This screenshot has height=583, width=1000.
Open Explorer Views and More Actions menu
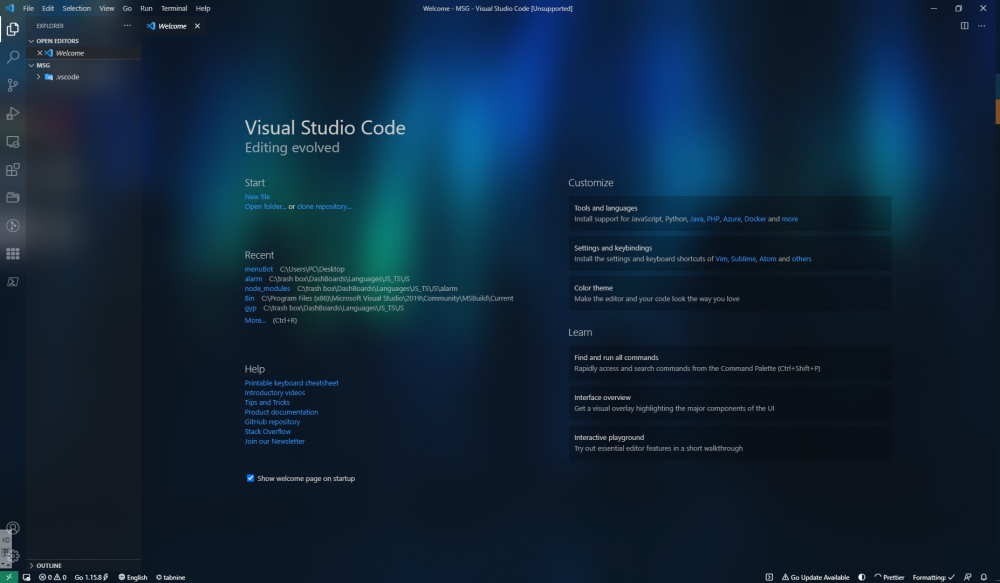coord(127,26)
